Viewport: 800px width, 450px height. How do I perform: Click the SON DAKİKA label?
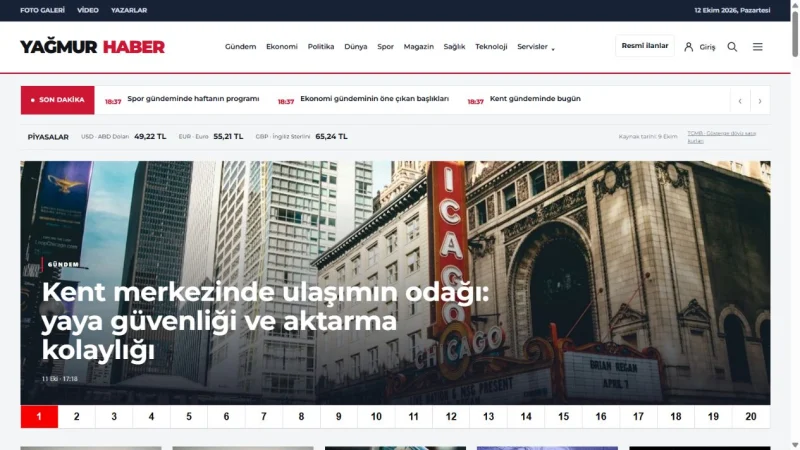click(x=58, y=100)
